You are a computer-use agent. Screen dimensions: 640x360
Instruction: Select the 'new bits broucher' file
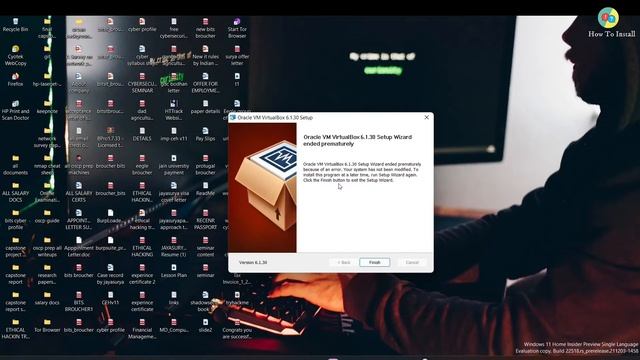[x=205, y=29]
